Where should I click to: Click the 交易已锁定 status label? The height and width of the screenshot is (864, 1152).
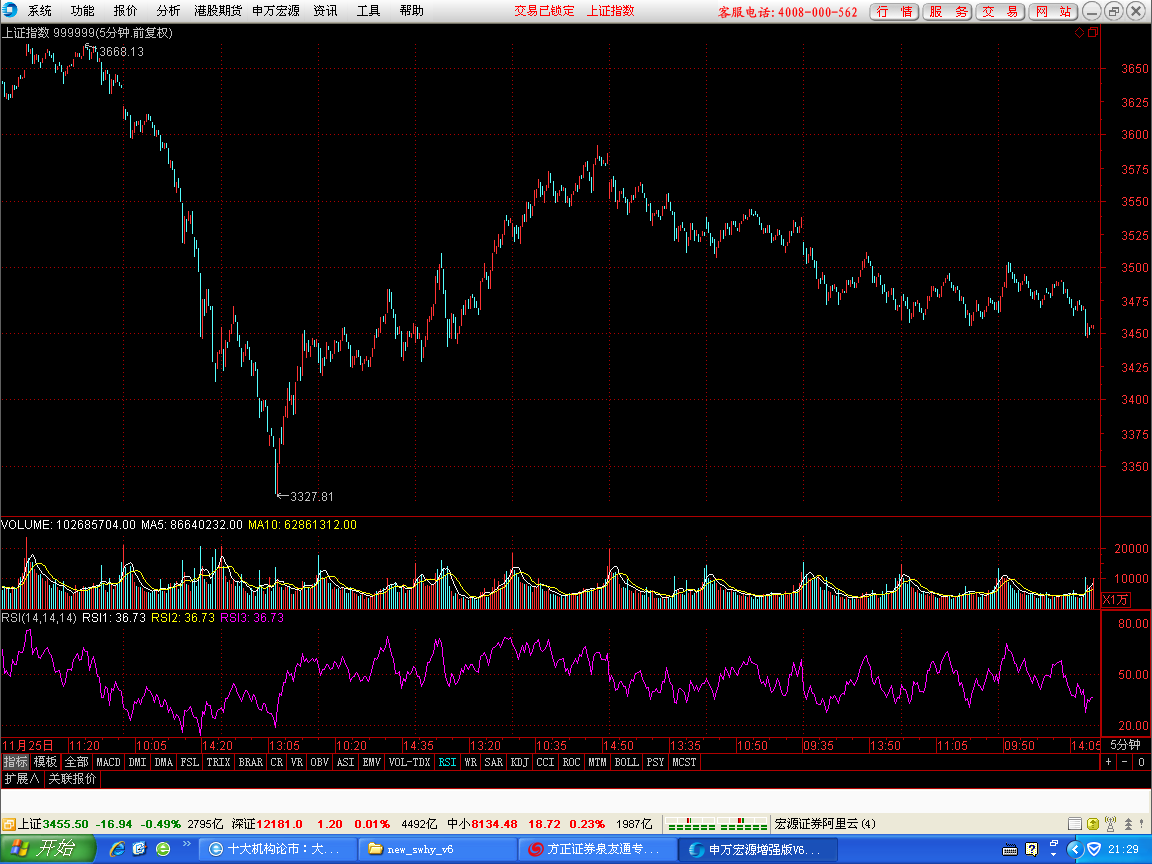(x=544, y=11)
